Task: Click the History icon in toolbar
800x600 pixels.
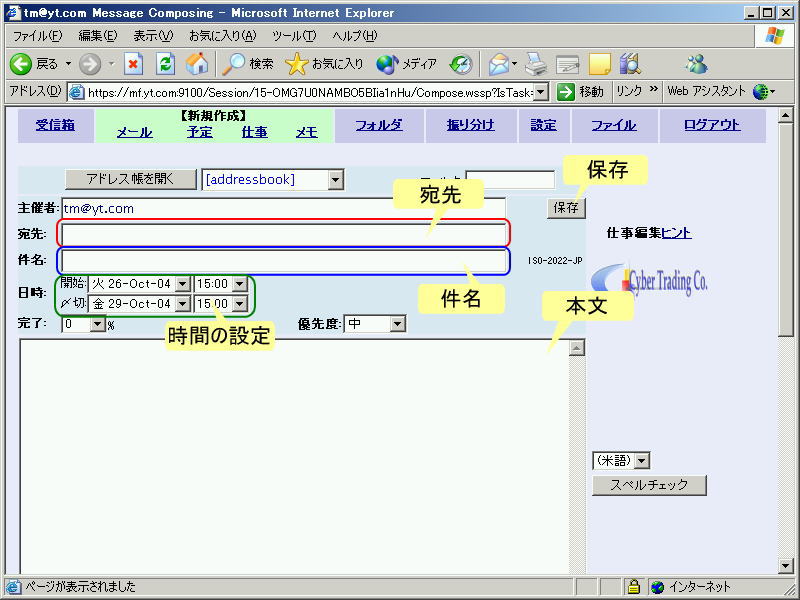Action: (461, 64)
